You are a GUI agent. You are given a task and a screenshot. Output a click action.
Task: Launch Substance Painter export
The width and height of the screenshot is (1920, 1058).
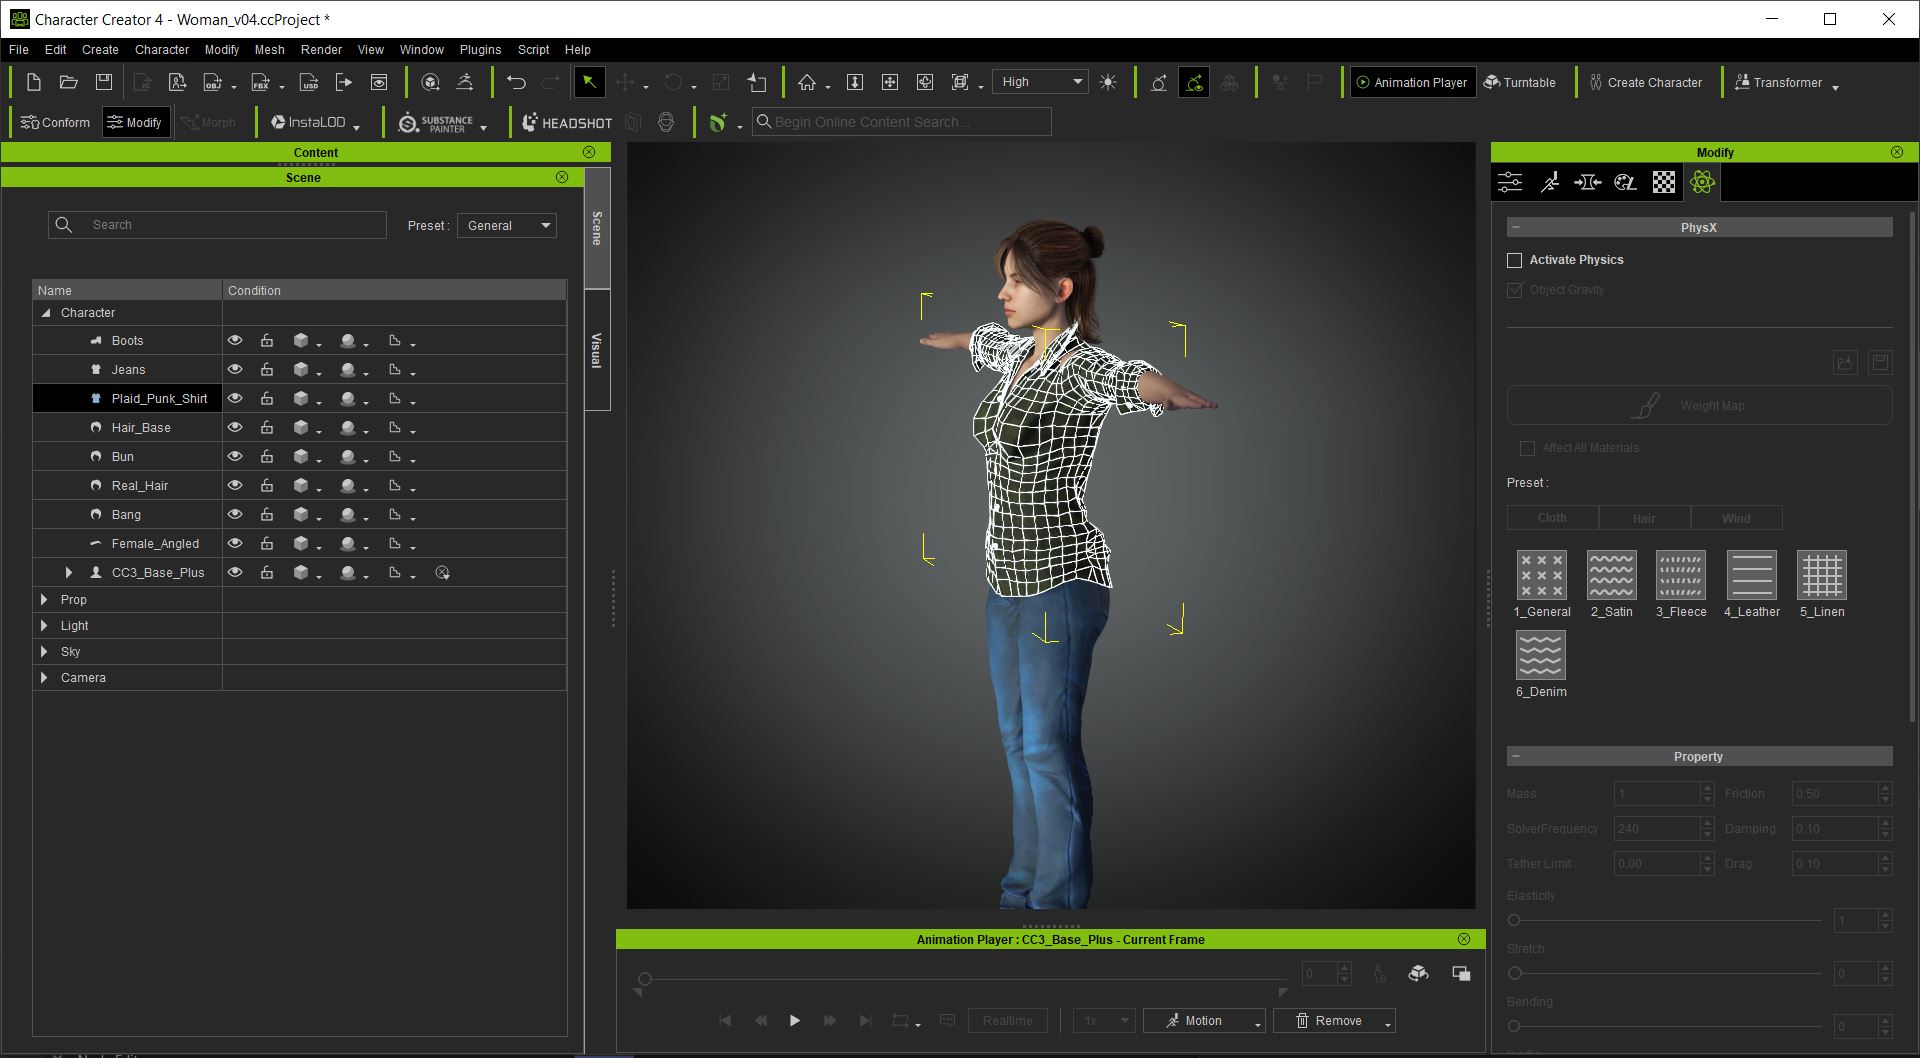pos(437,121)
